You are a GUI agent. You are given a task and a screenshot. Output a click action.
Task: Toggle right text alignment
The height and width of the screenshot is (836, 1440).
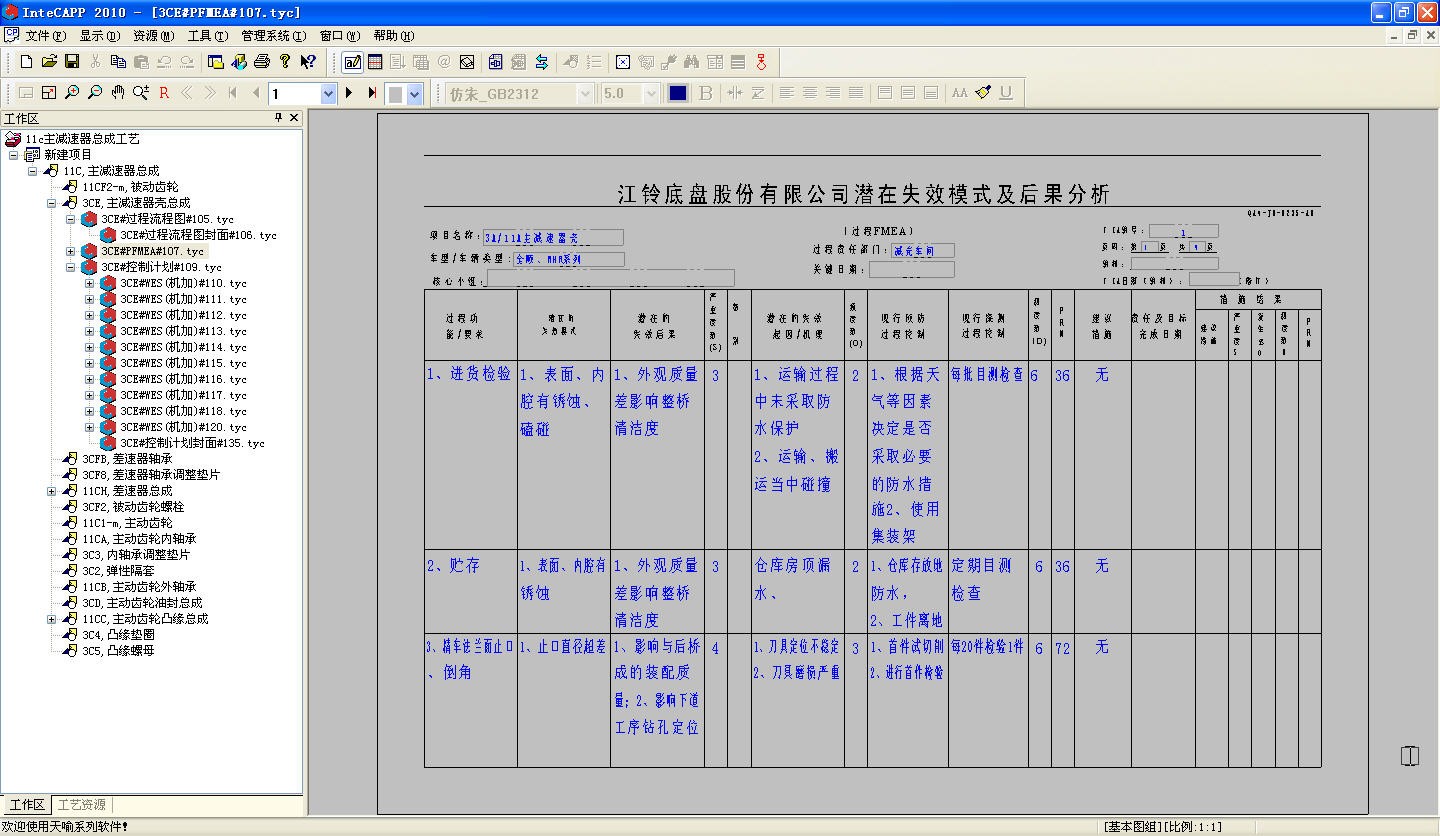(833, 93)
